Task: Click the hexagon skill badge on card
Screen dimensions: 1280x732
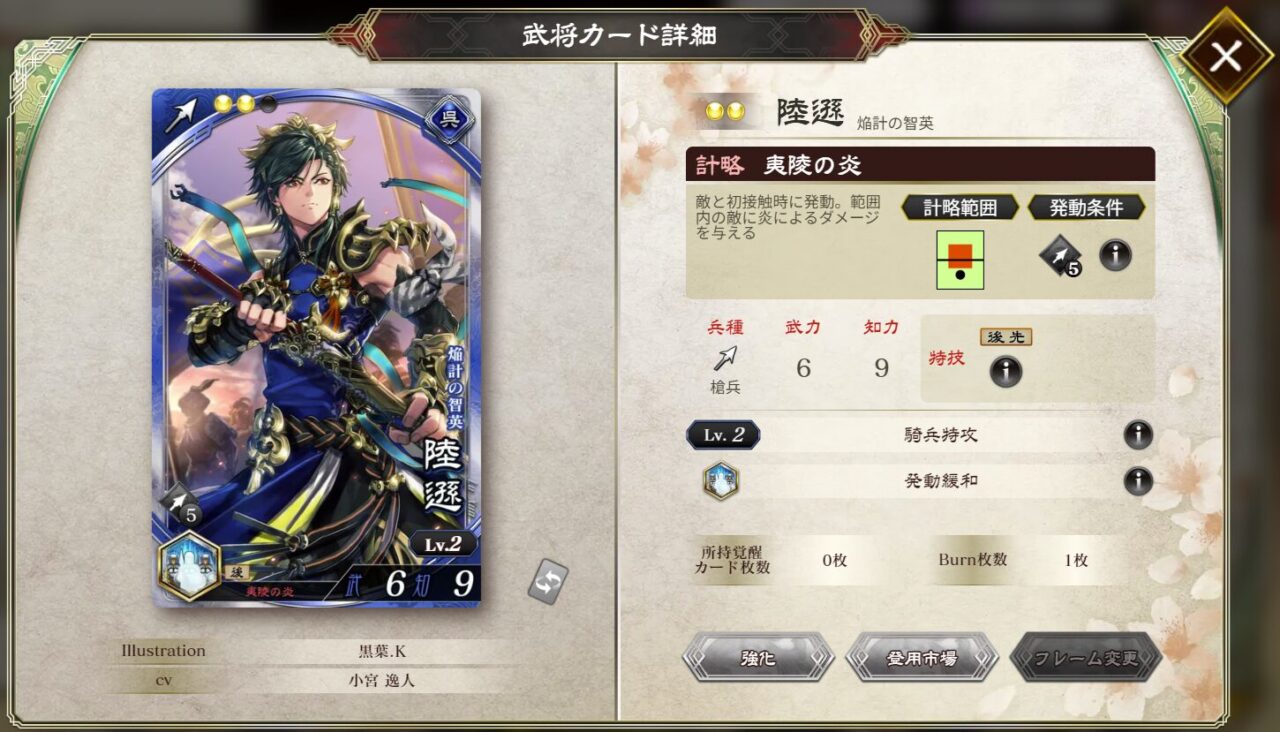Action: coord(190,565)
